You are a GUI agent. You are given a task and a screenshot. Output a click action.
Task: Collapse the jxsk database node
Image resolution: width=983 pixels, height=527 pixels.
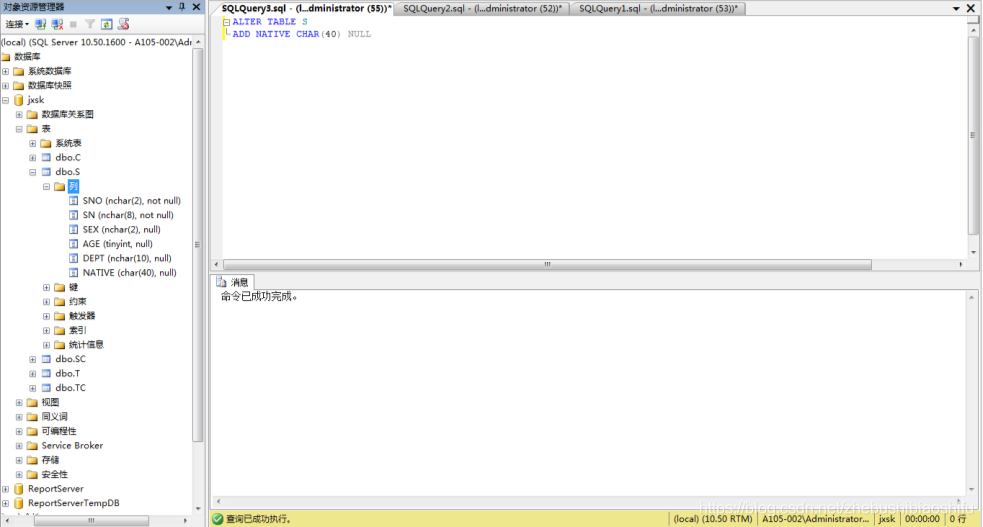[x=6, y=100]
